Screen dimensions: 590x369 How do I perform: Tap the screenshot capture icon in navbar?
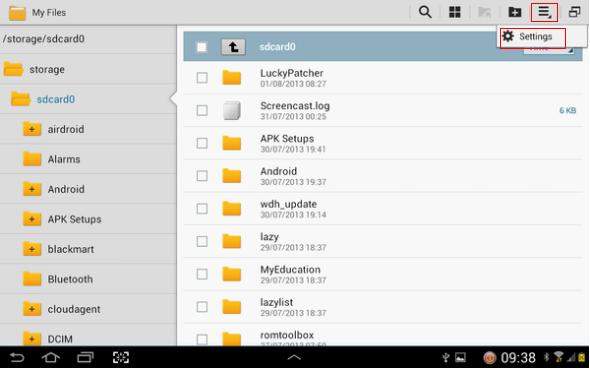click(121, 357)
